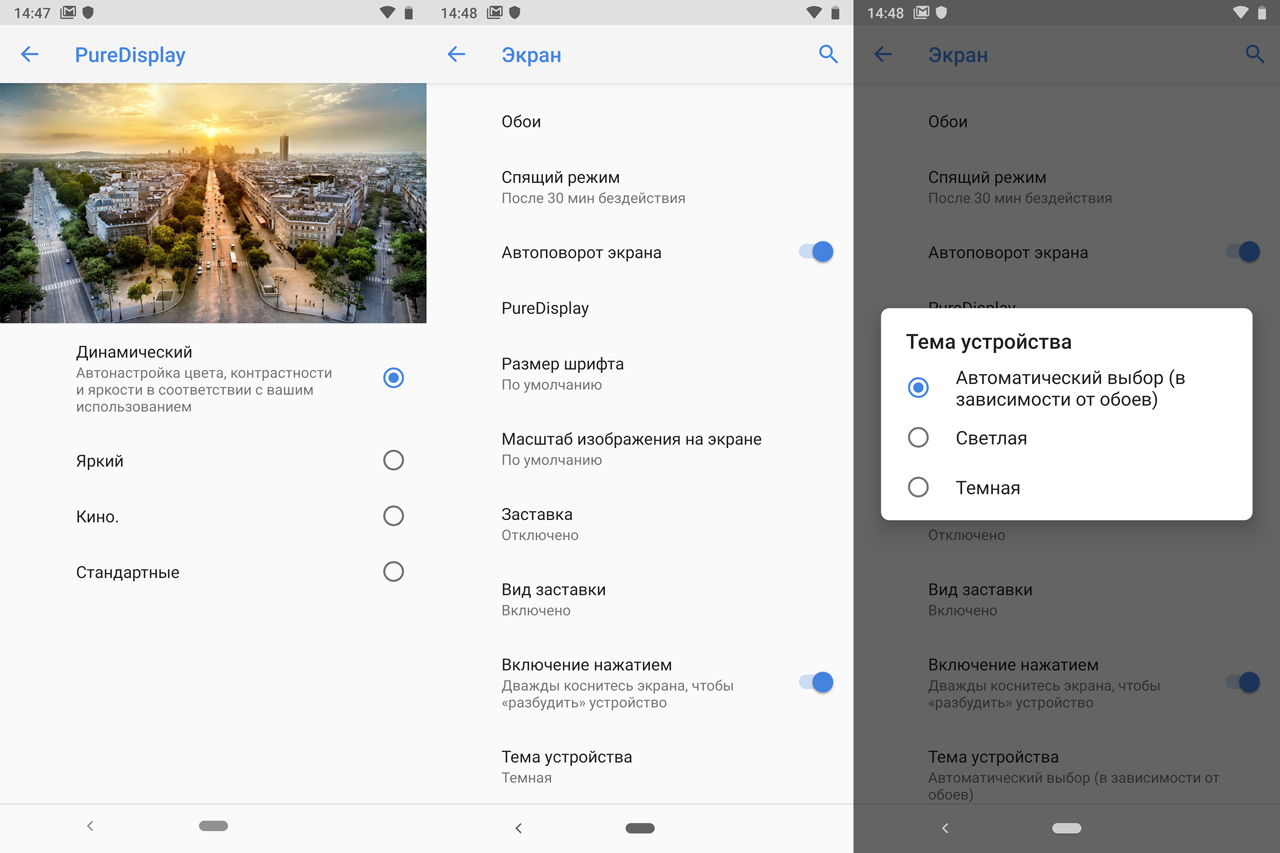Open search in the middle Экран screen
1280x853 pixels.
point(828,54)
